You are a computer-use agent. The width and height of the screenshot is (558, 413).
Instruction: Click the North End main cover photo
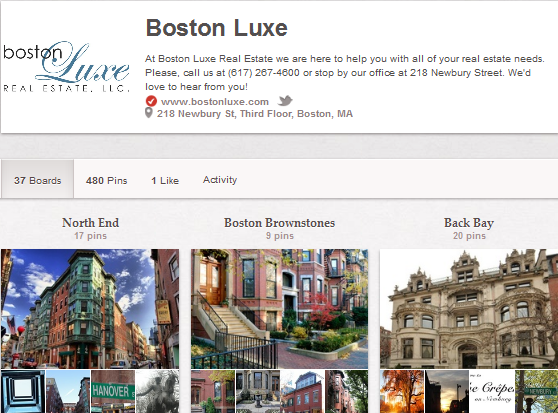click(90, 309)
